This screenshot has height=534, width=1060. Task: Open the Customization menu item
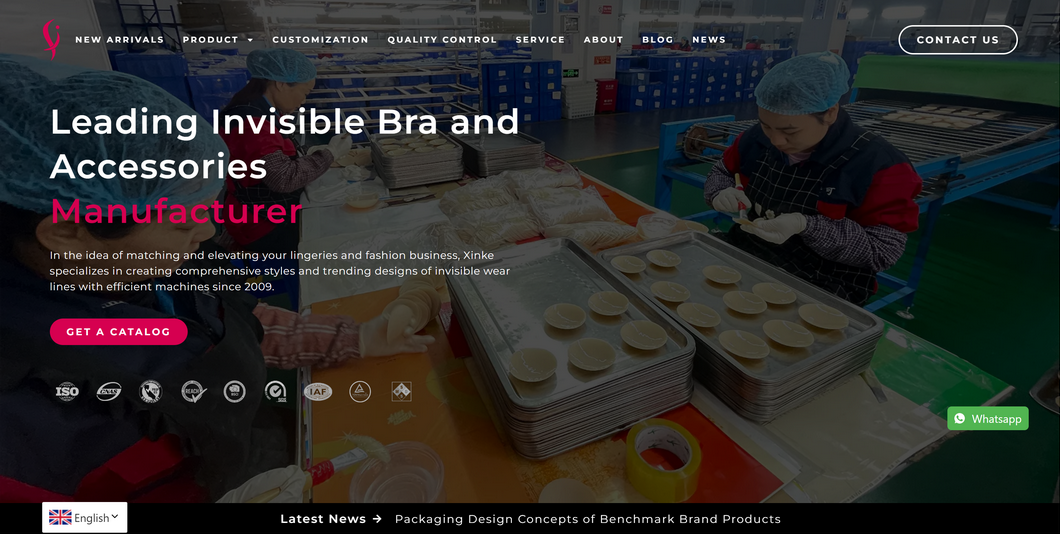click(320, 40)
